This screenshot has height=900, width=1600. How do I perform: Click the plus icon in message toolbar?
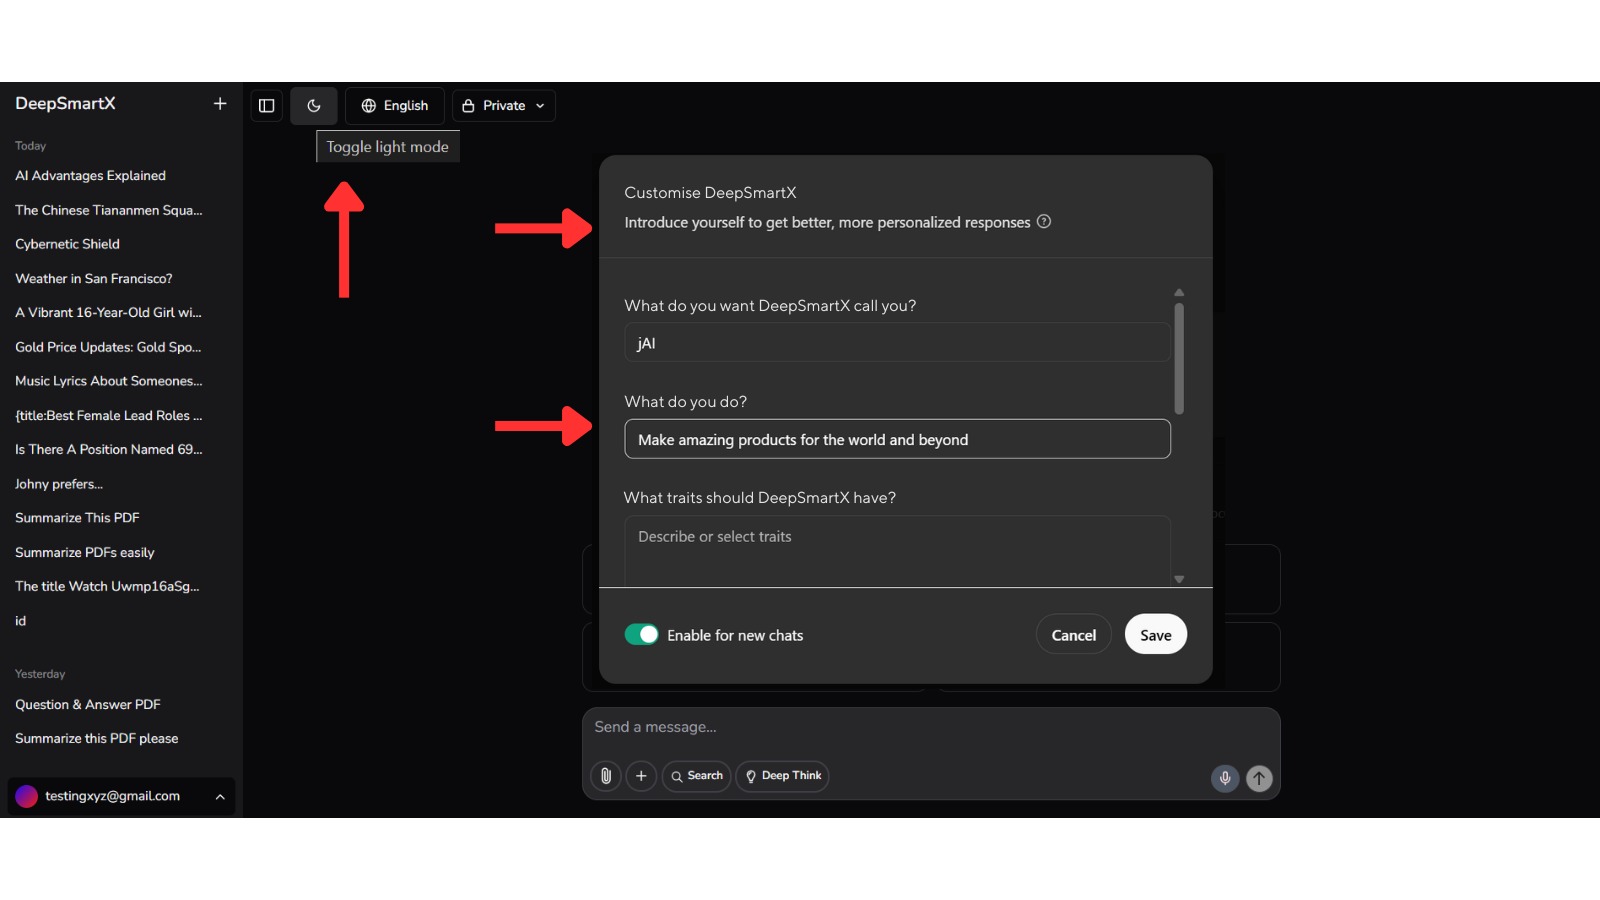[x=641, y=776]
